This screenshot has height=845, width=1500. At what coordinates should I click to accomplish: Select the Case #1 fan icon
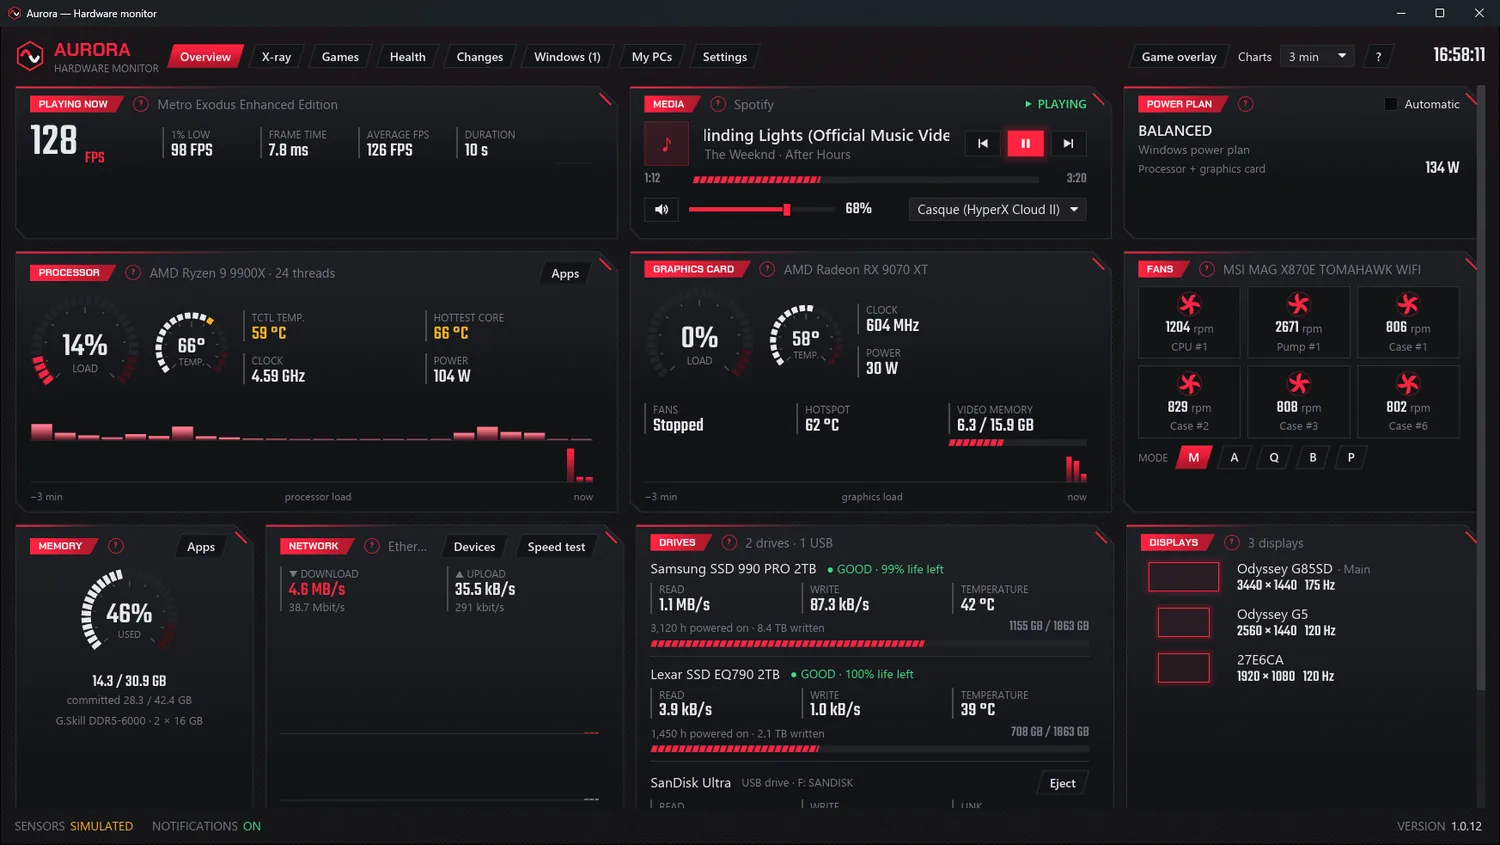pyautogui.click(x=1408, y=304)
